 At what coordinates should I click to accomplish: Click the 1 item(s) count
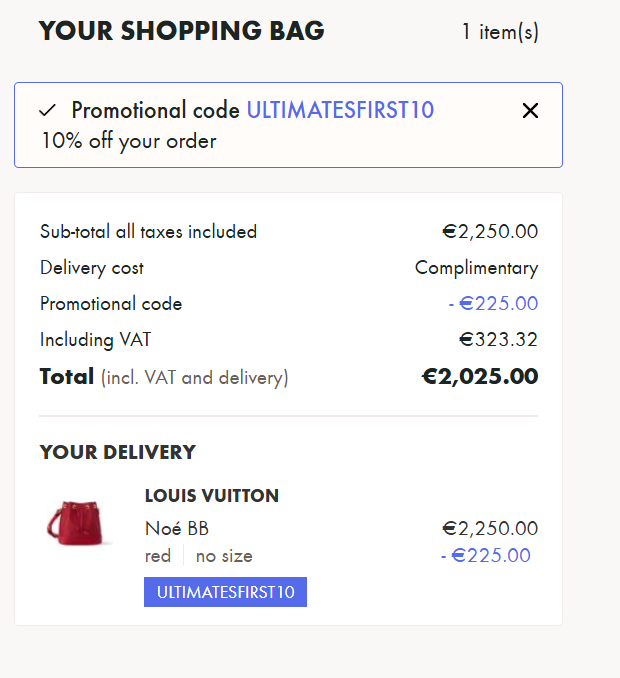point(500,32)
